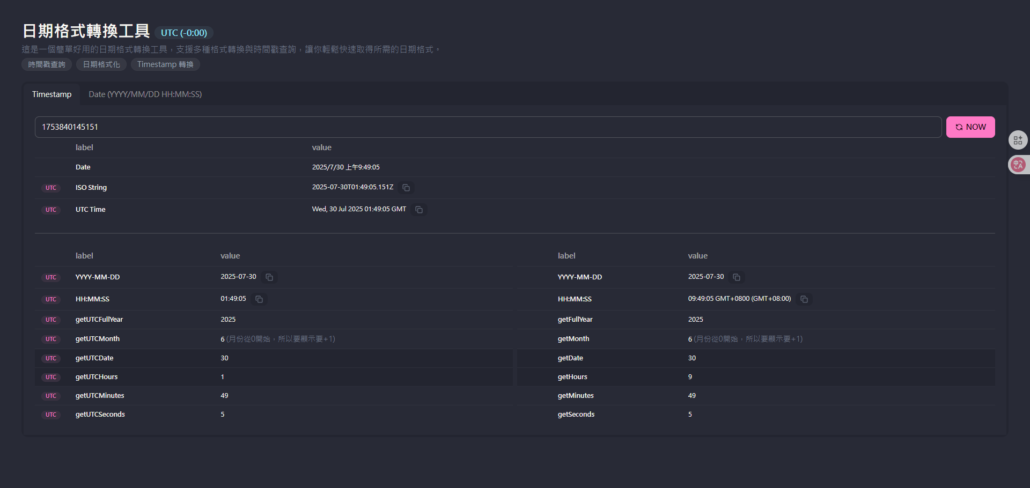Copy the ISO String value
1030x488 pixels.
[x=406, y=188]
